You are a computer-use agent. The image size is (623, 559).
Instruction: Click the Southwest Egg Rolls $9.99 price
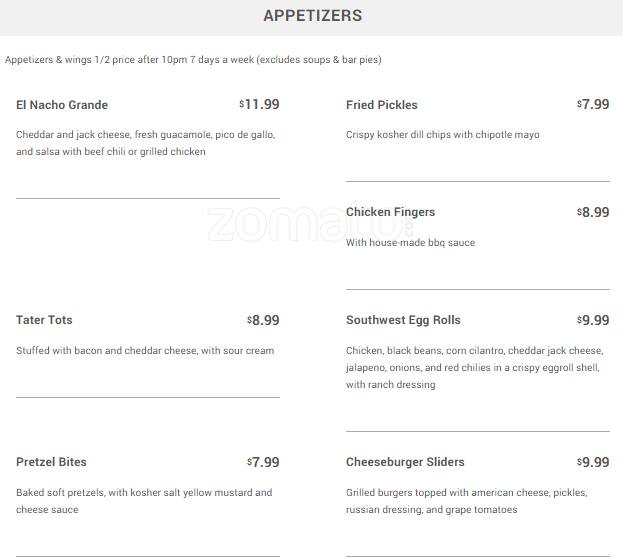[593, 320]
